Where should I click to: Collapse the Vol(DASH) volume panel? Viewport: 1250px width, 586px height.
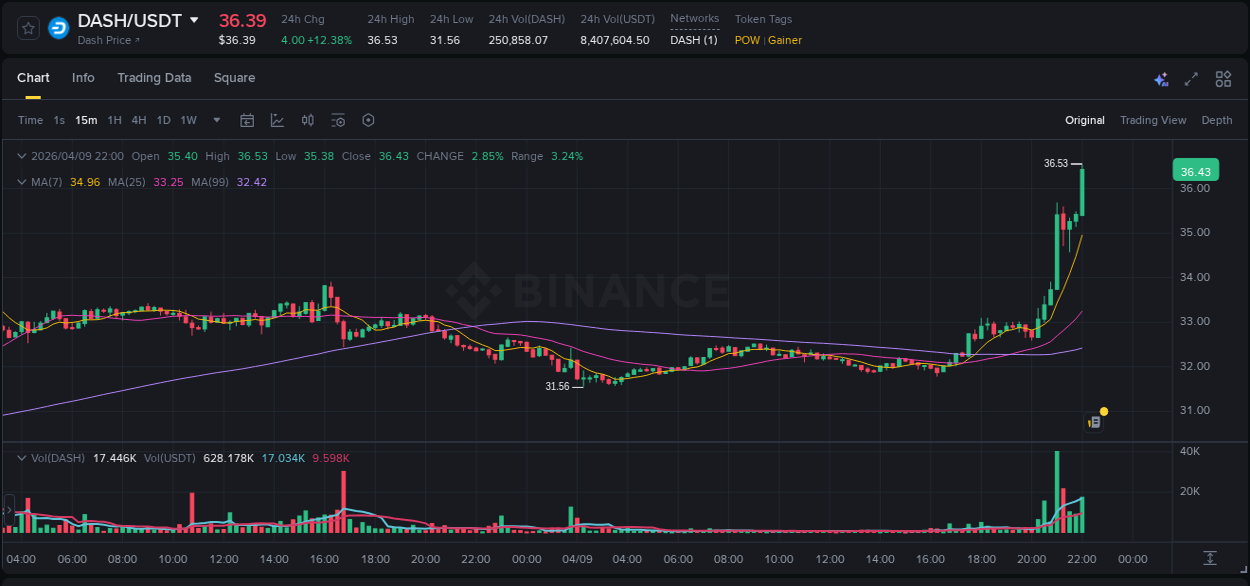[x=22, y=457]
